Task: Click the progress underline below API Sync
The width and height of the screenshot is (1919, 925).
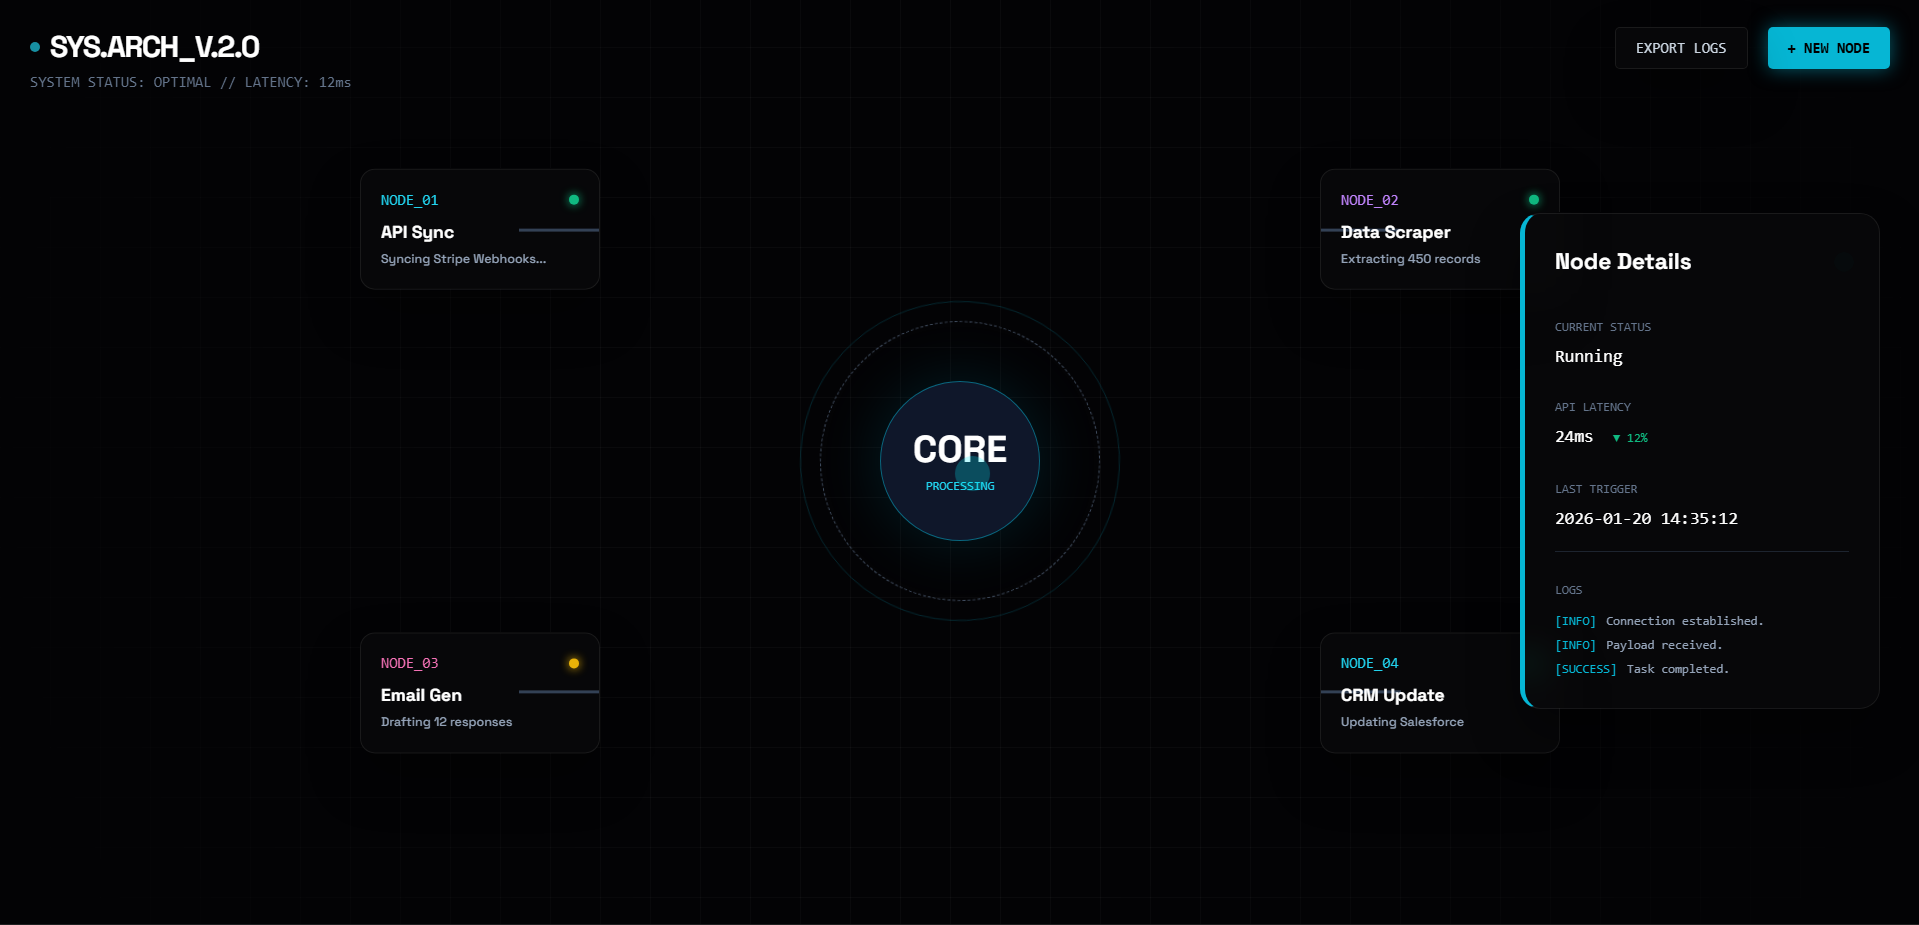Action: tap(557, 230)
